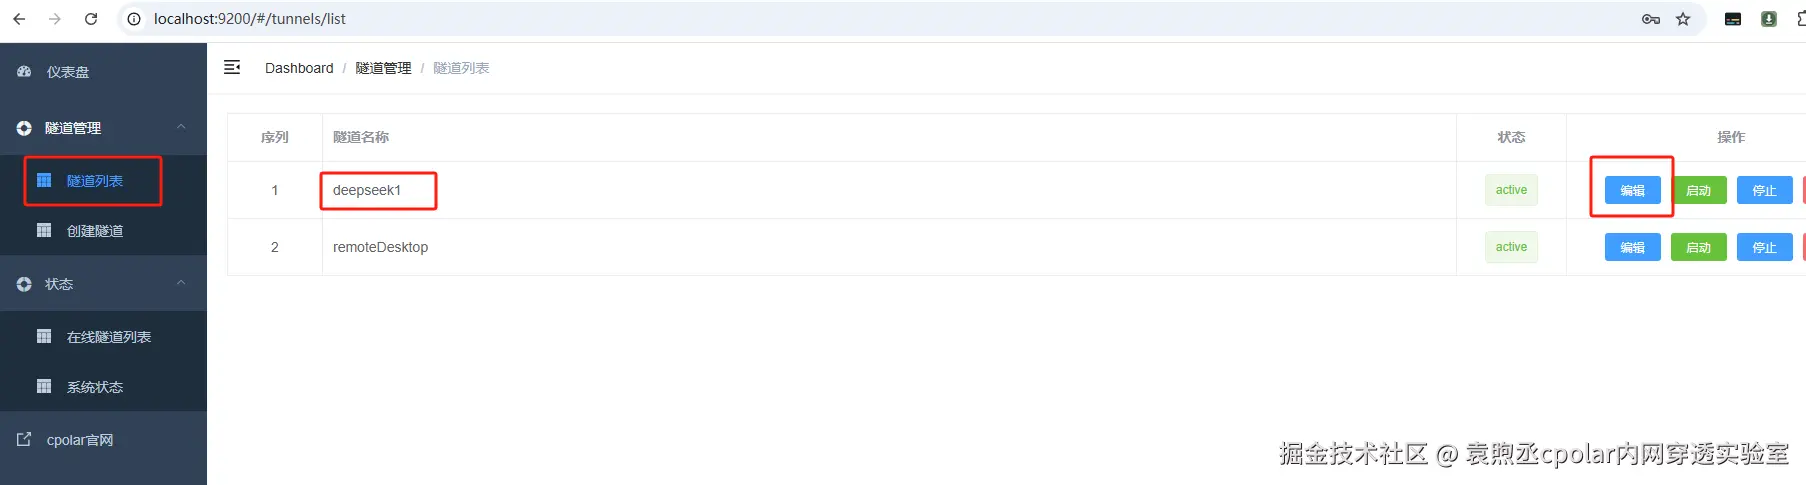Collapse the sidebar with hamburger icon

[232, 67]
